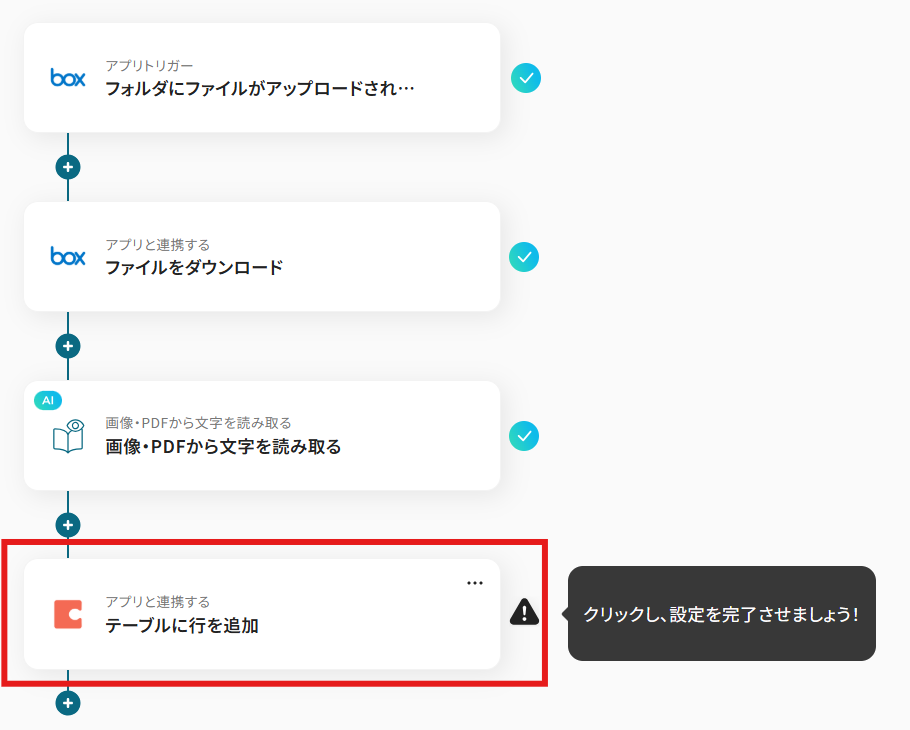Open the three-dot menu on the テーブルに行を追加 card
Image resolution: width=910 pixels, height=730 pixels.
coord(475,583)
